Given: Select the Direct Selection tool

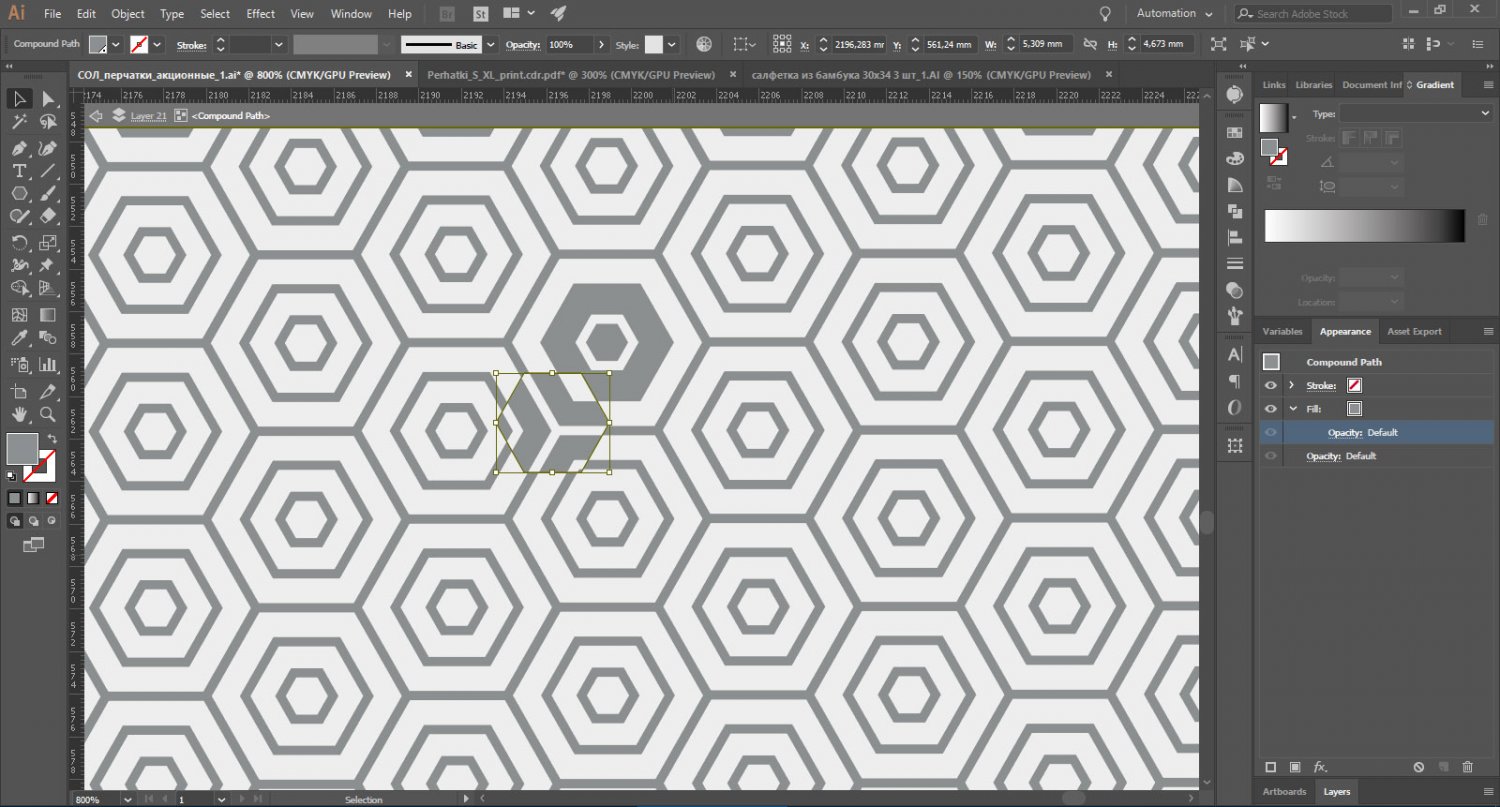Looking at the screenshot, I should (47, 98).
